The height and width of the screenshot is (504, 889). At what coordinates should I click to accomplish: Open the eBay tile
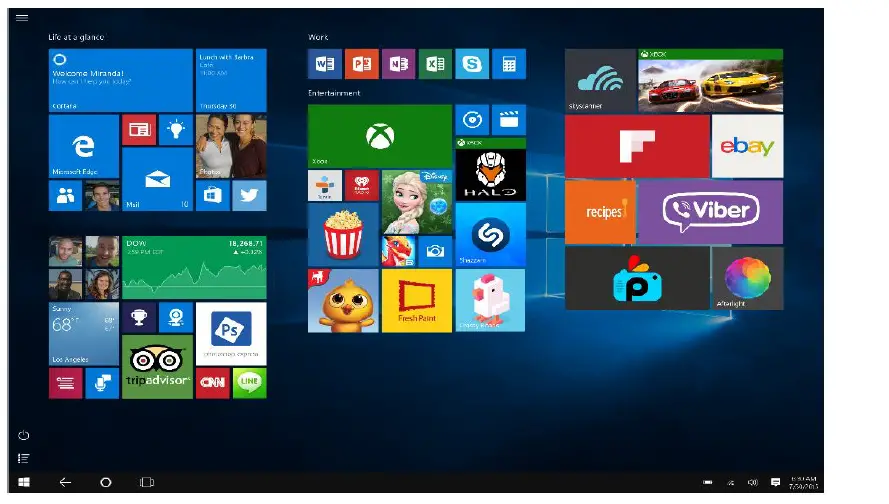coord(748,146)
